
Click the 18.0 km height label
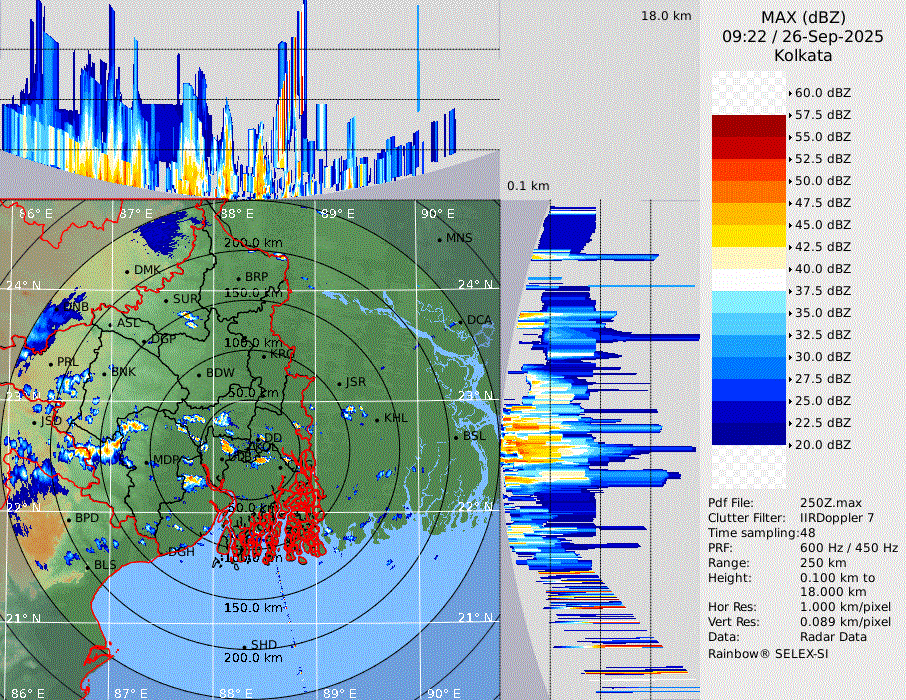click(666, 16)
